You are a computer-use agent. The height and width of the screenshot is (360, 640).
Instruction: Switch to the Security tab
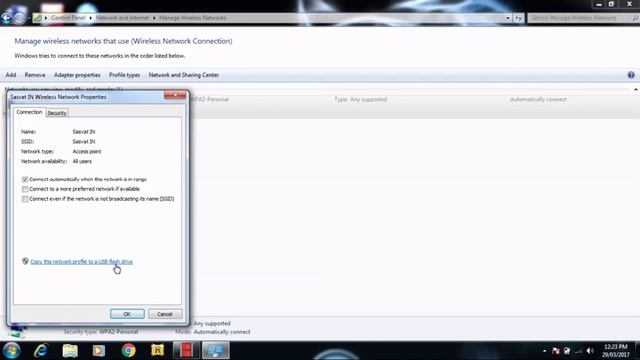(57, 113)
